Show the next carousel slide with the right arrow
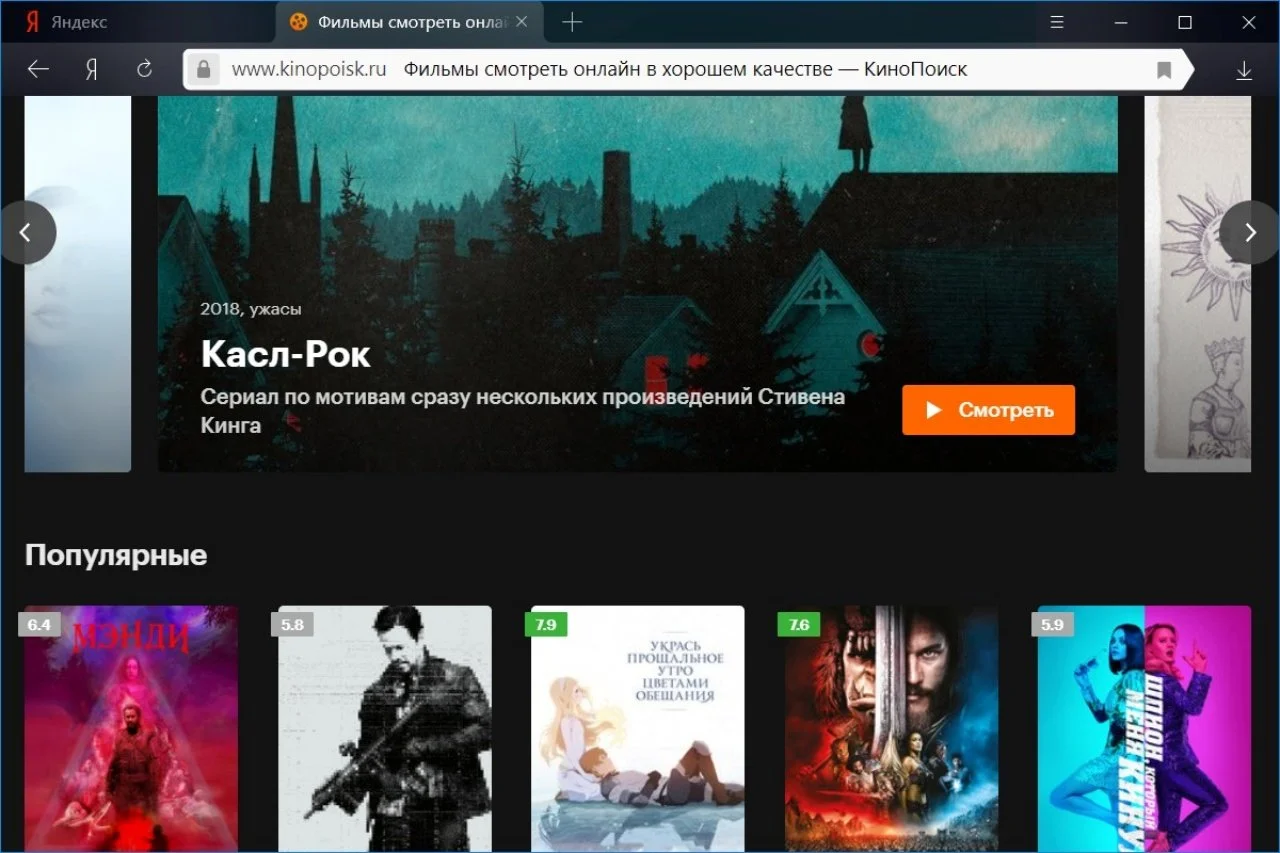The width and height of the screenshot is (1280, 853). [x=1250, y=232]
